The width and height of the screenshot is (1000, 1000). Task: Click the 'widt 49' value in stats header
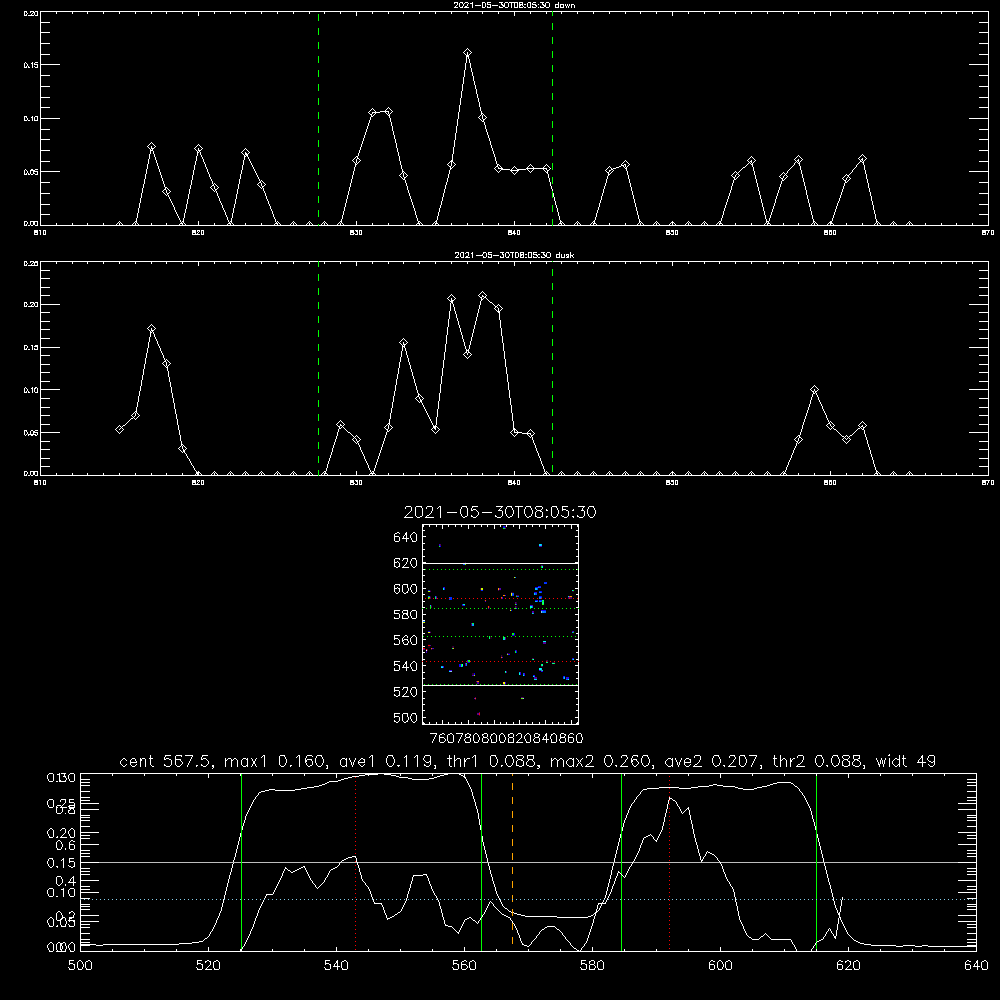point(906,761)
